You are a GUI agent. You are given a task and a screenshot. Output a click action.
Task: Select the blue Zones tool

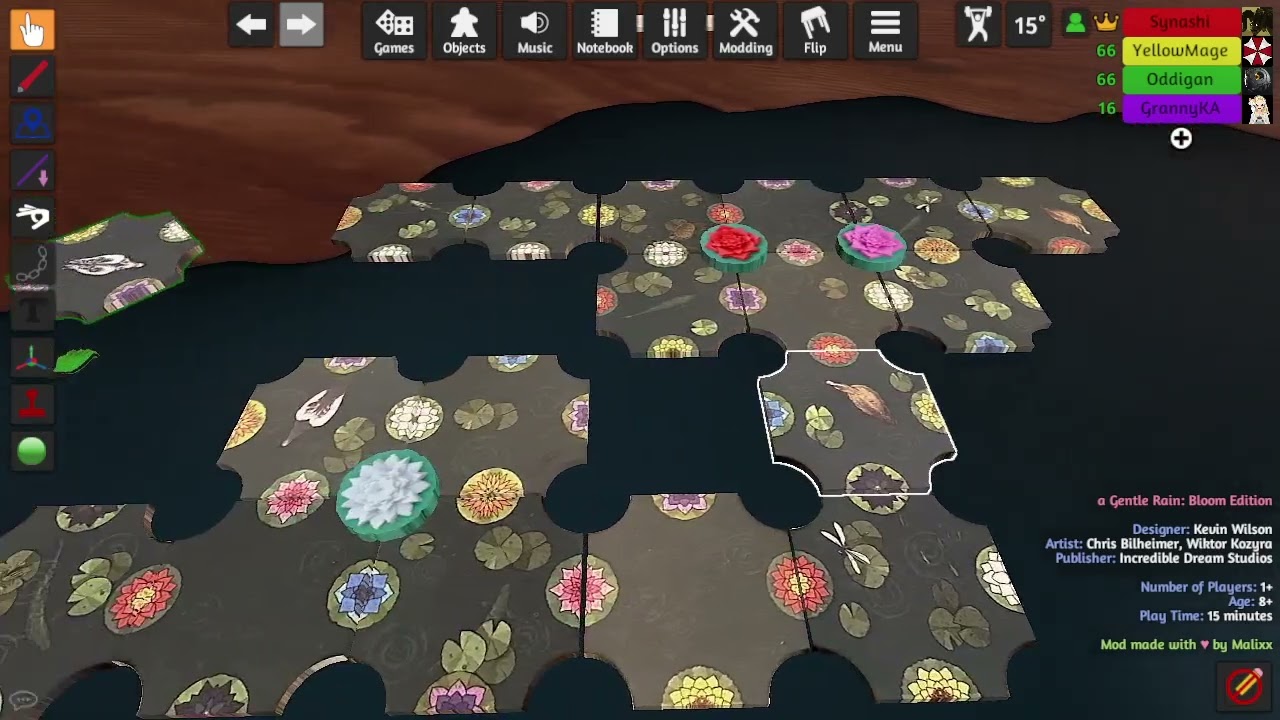pyautogui.click(x=32, y=124)
